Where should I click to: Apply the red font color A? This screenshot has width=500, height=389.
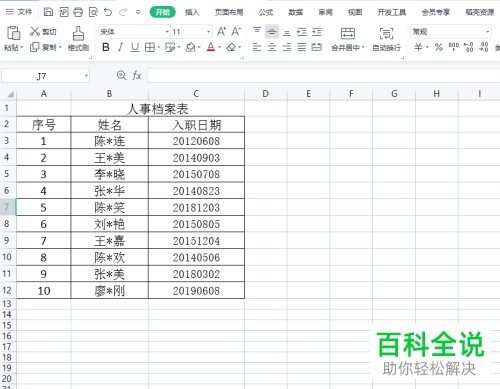click(x=210, y=47)
